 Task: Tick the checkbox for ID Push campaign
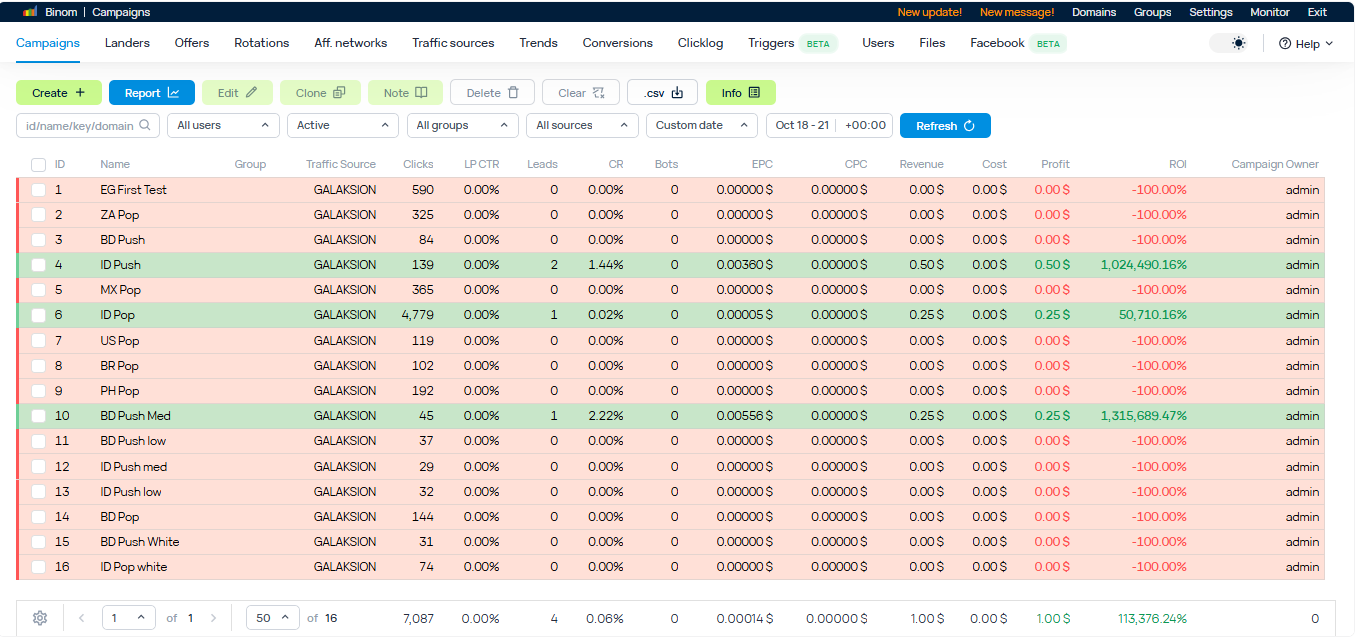(x=38, y=265)
